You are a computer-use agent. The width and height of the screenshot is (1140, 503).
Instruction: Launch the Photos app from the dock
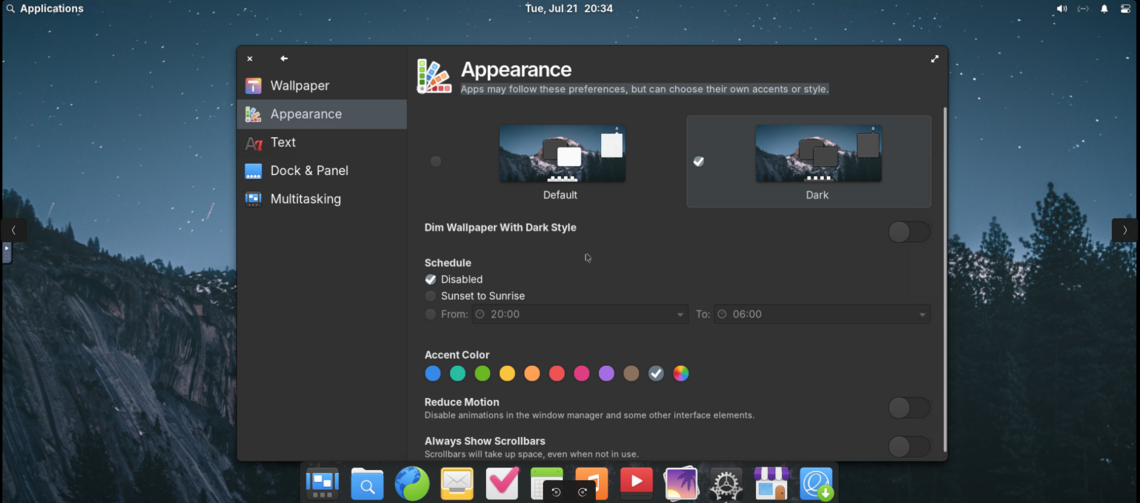point(681,483)
